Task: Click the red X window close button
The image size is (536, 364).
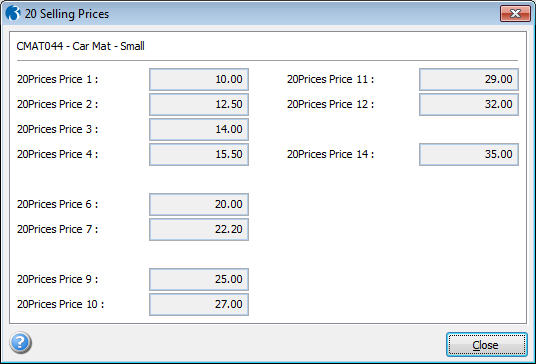Action: click(x=515, y=14)
